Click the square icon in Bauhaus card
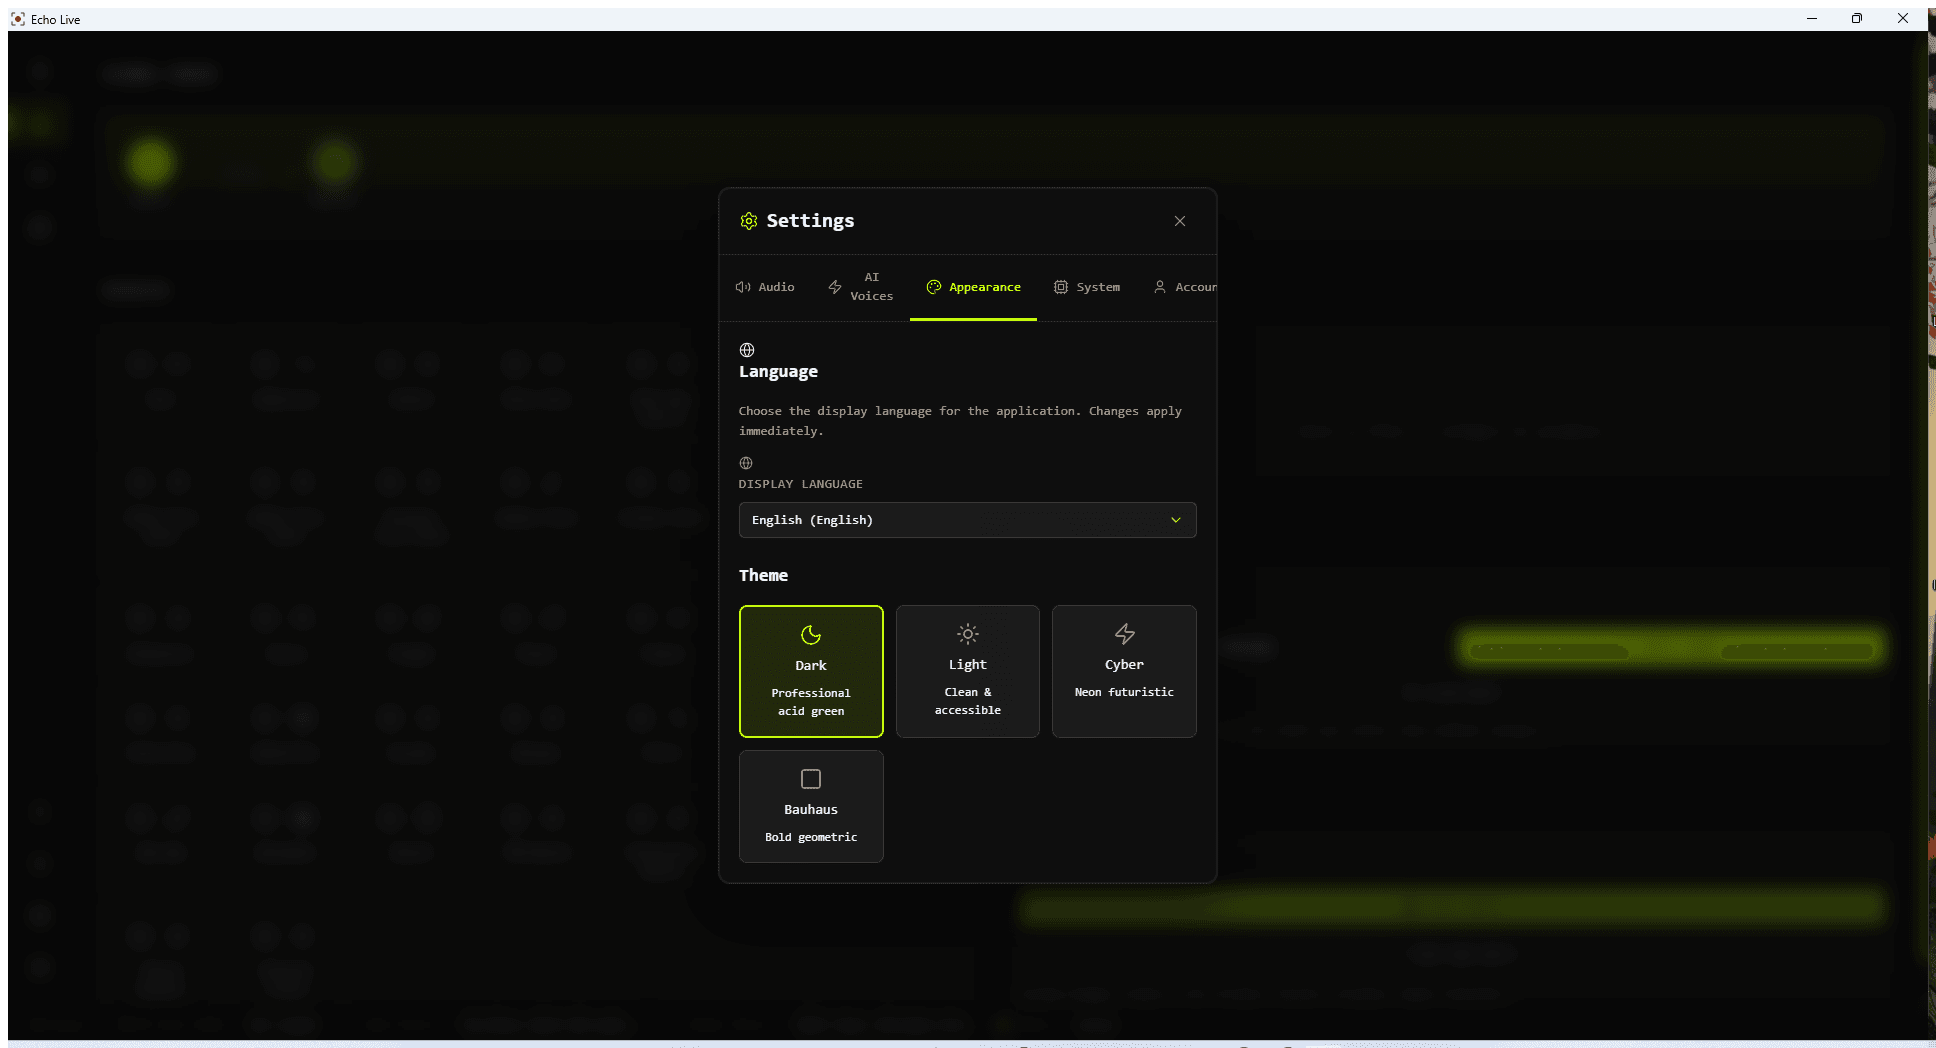Image resolution: width=1936 pixels, height=1048 pixels. pos(811,779)
